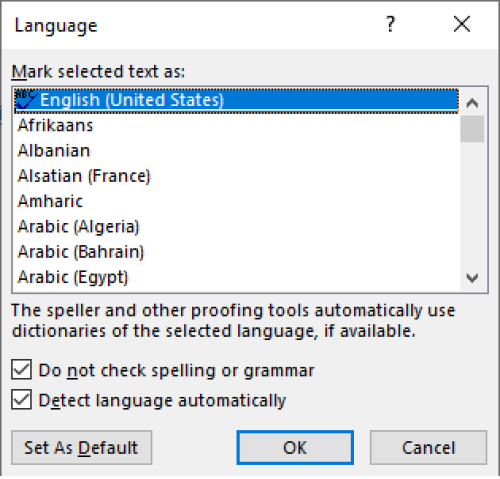The height and width of the screenshot is (479, 500).
Task: Confirm with the OK button
Action: click(295, 448)
